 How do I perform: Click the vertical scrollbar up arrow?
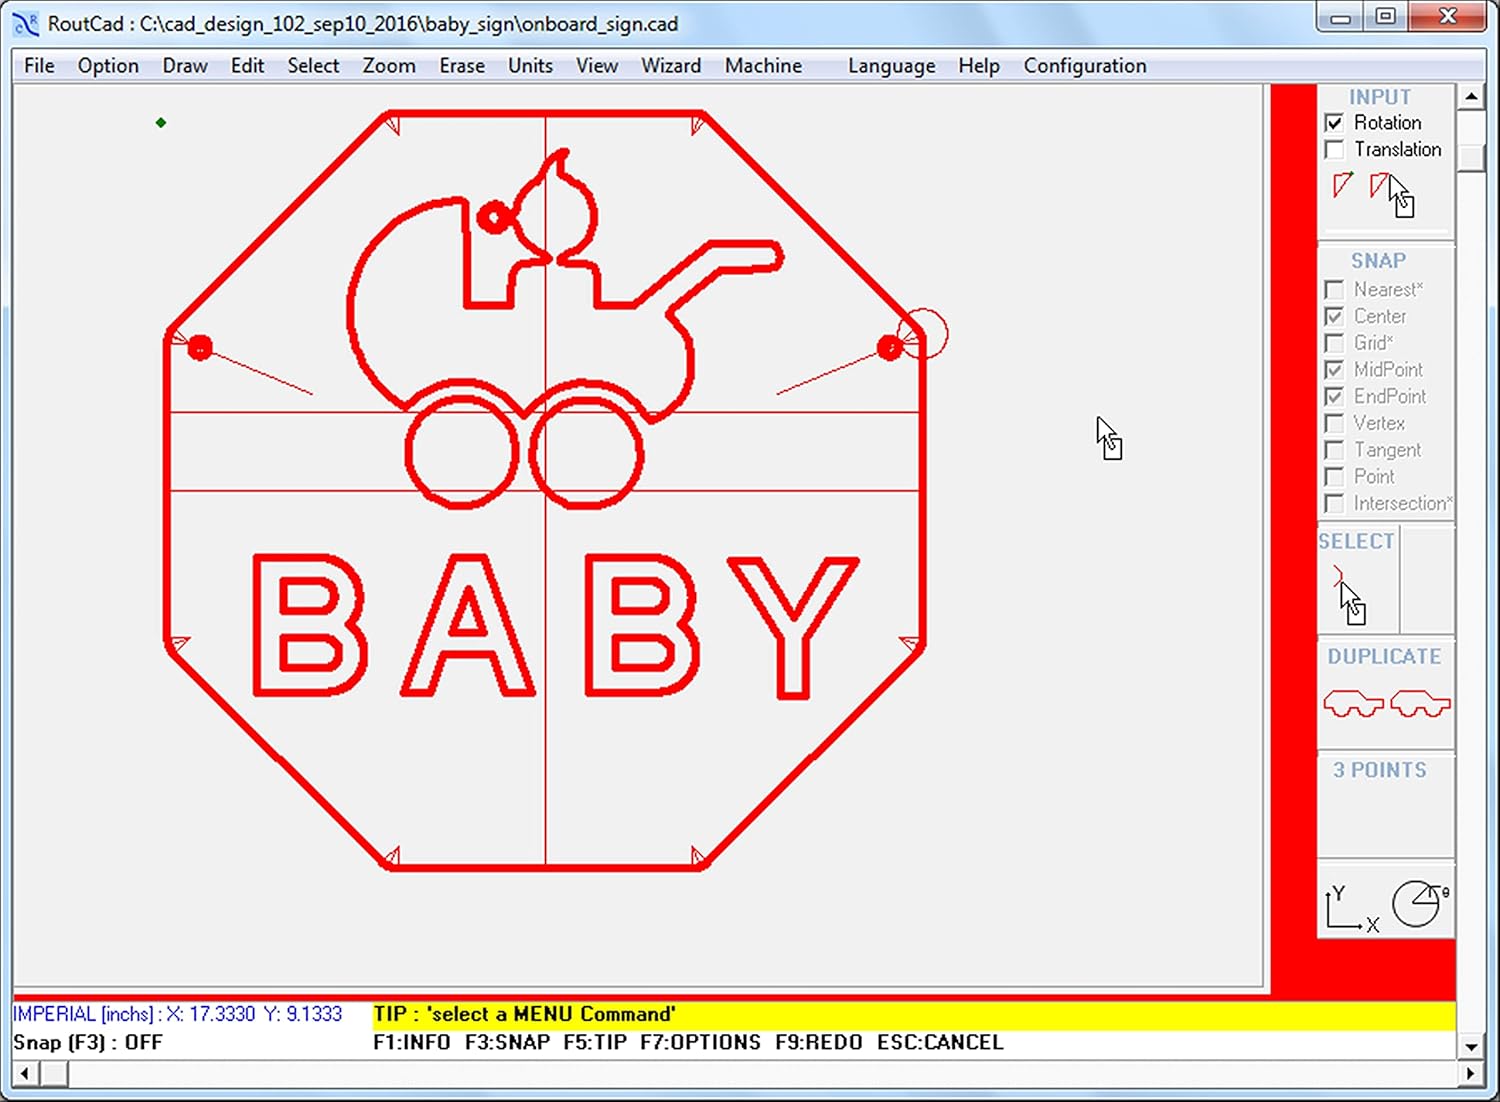[x=1471, y=97]
